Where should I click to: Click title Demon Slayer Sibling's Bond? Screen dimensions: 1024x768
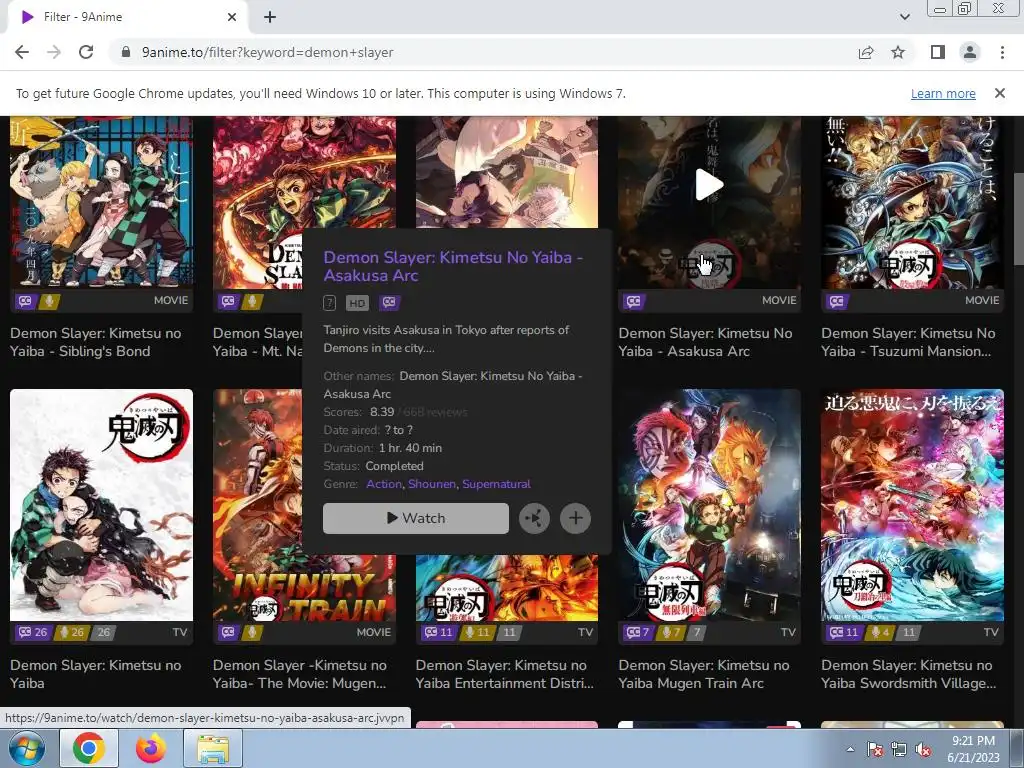coord(95,342)
